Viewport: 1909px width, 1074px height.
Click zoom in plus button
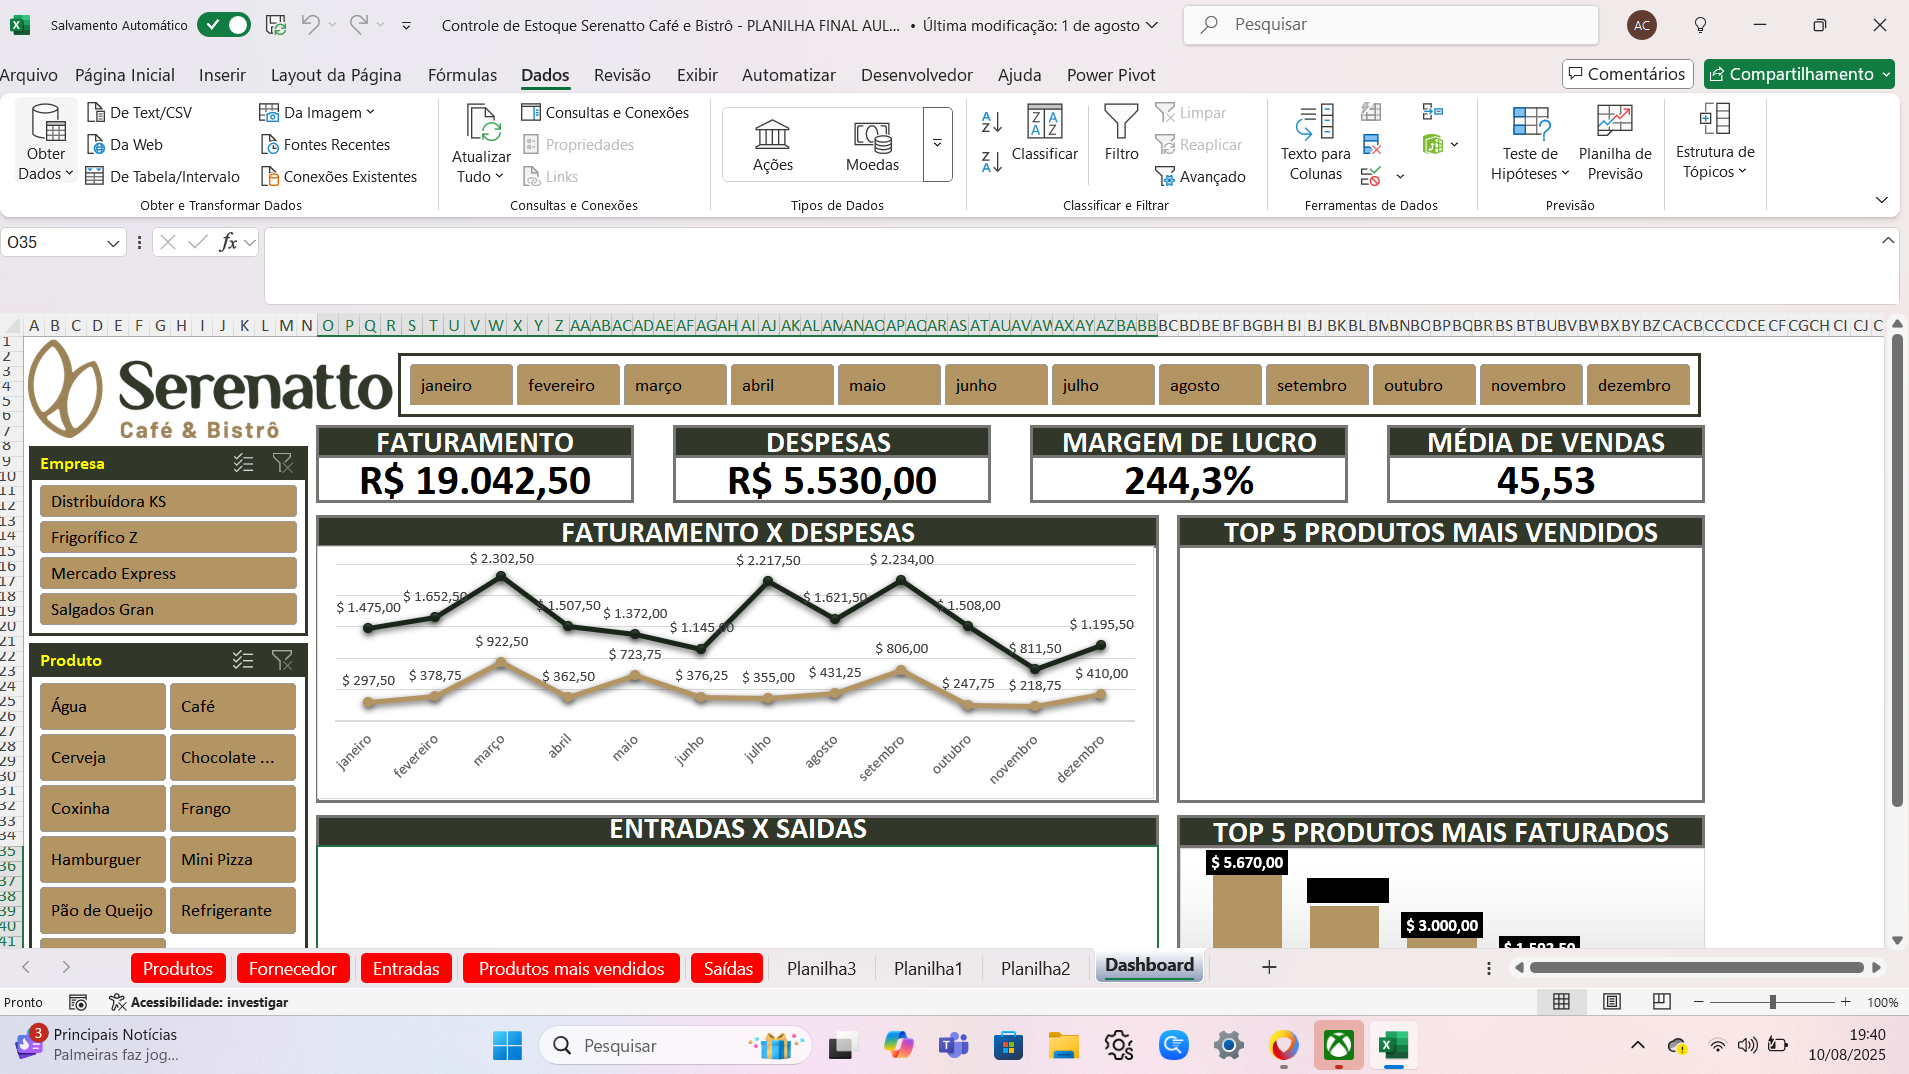click(x=1845, y=1001)
